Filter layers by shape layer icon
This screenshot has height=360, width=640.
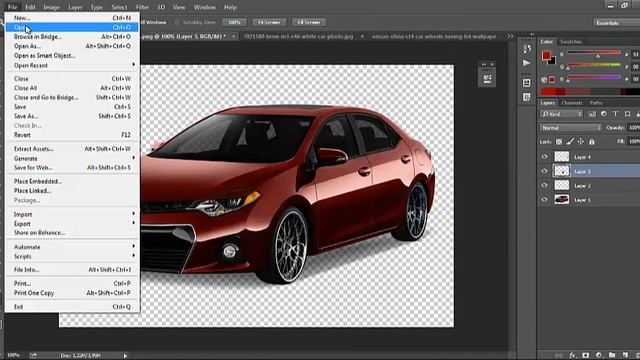tap(627, 114)
